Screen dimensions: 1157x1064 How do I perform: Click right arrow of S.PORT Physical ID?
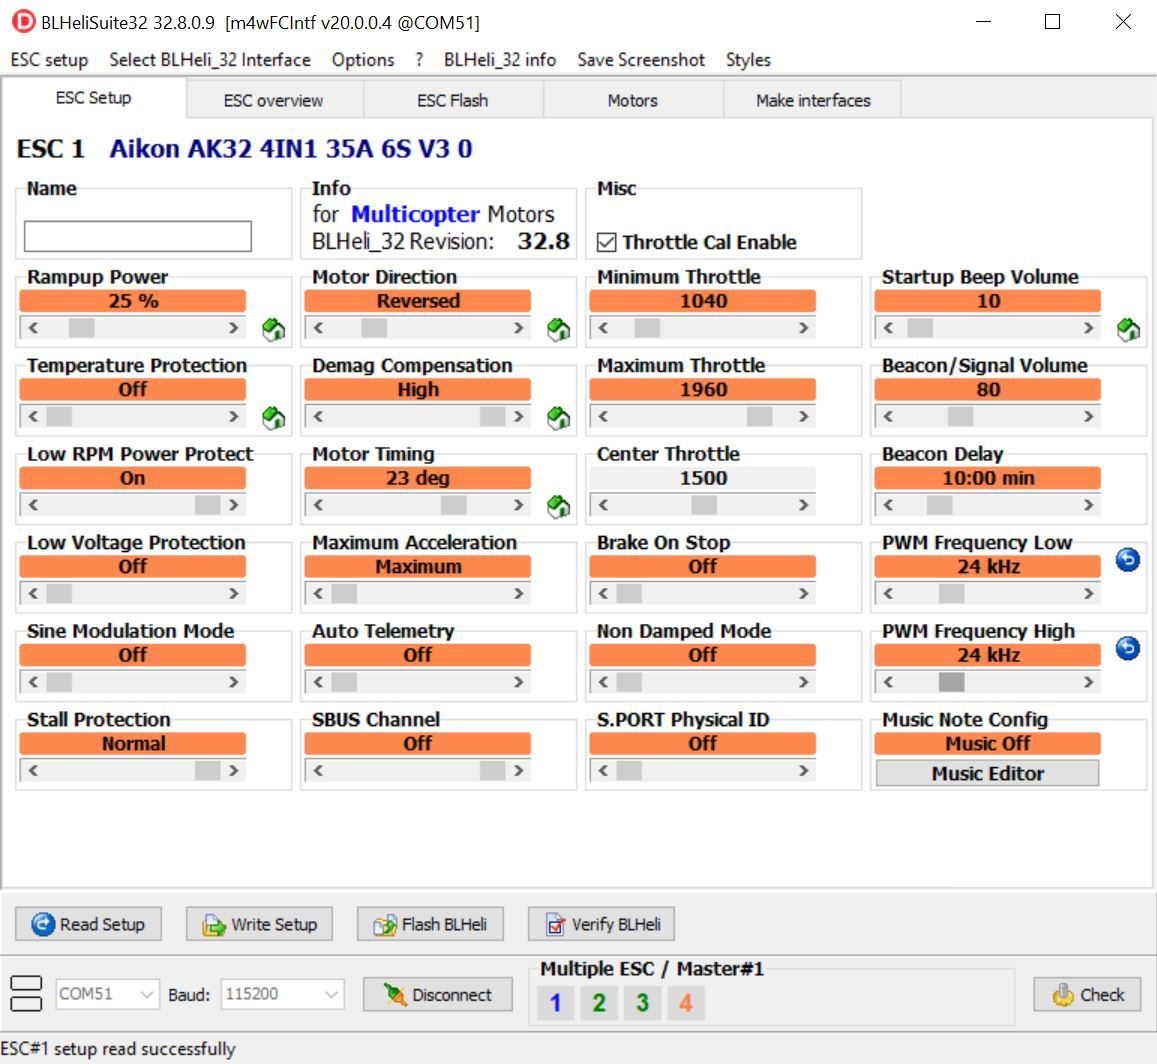[x=804, y=770]
